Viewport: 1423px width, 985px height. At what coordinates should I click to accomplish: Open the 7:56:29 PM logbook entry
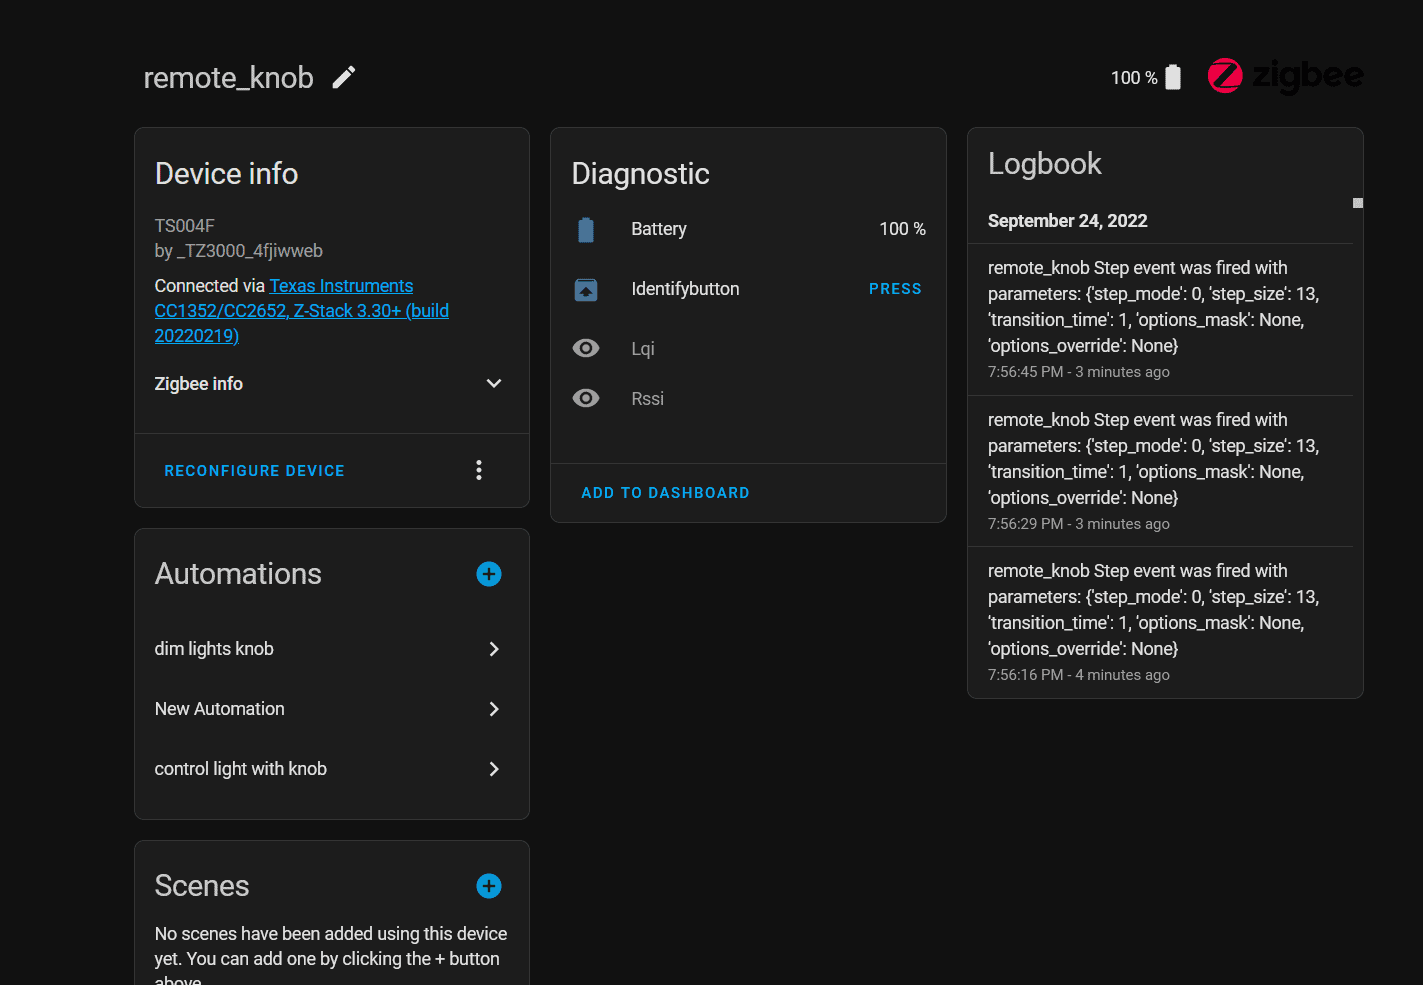pyautogui.click(x=1160, y=471)
